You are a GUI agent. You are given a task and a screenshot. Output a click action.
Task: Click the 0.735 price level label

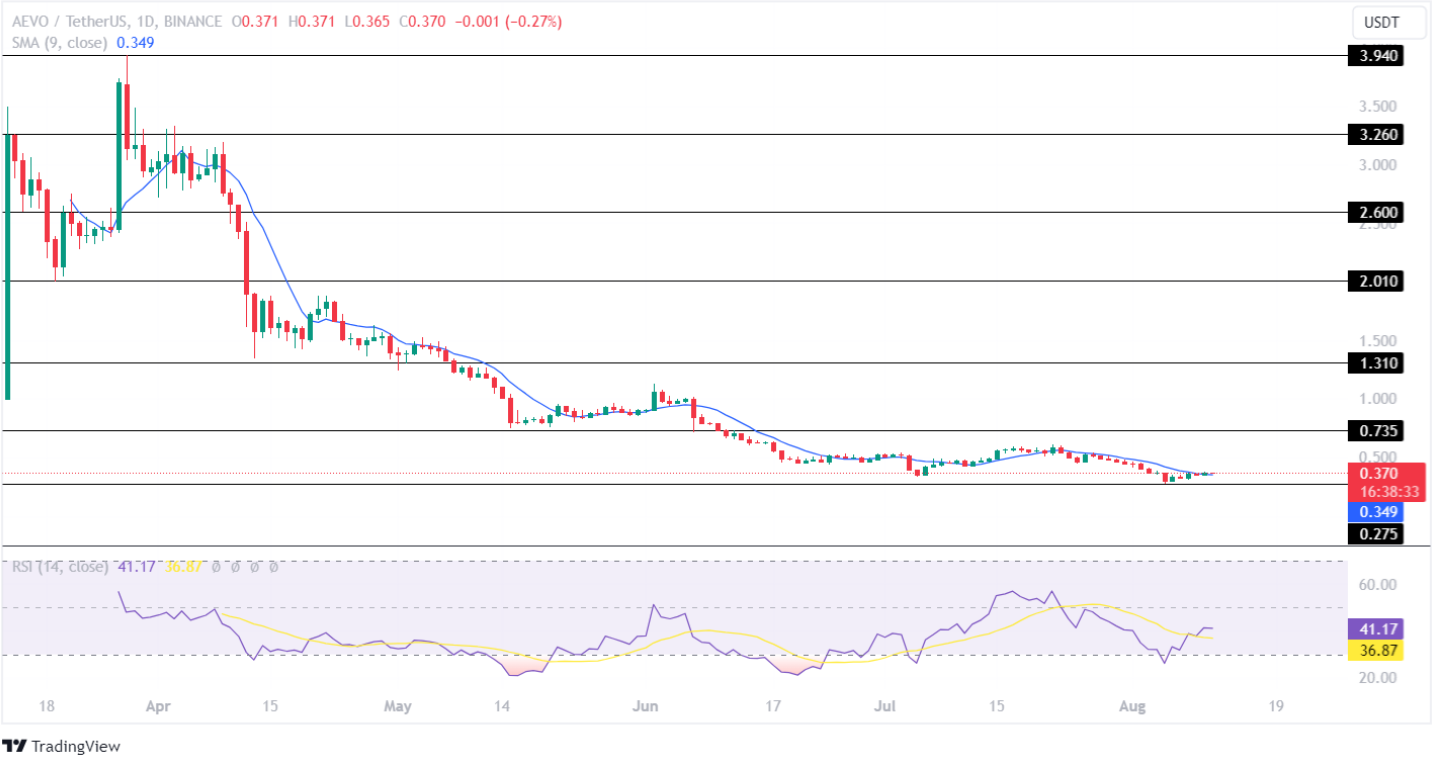click(1374, 431)
